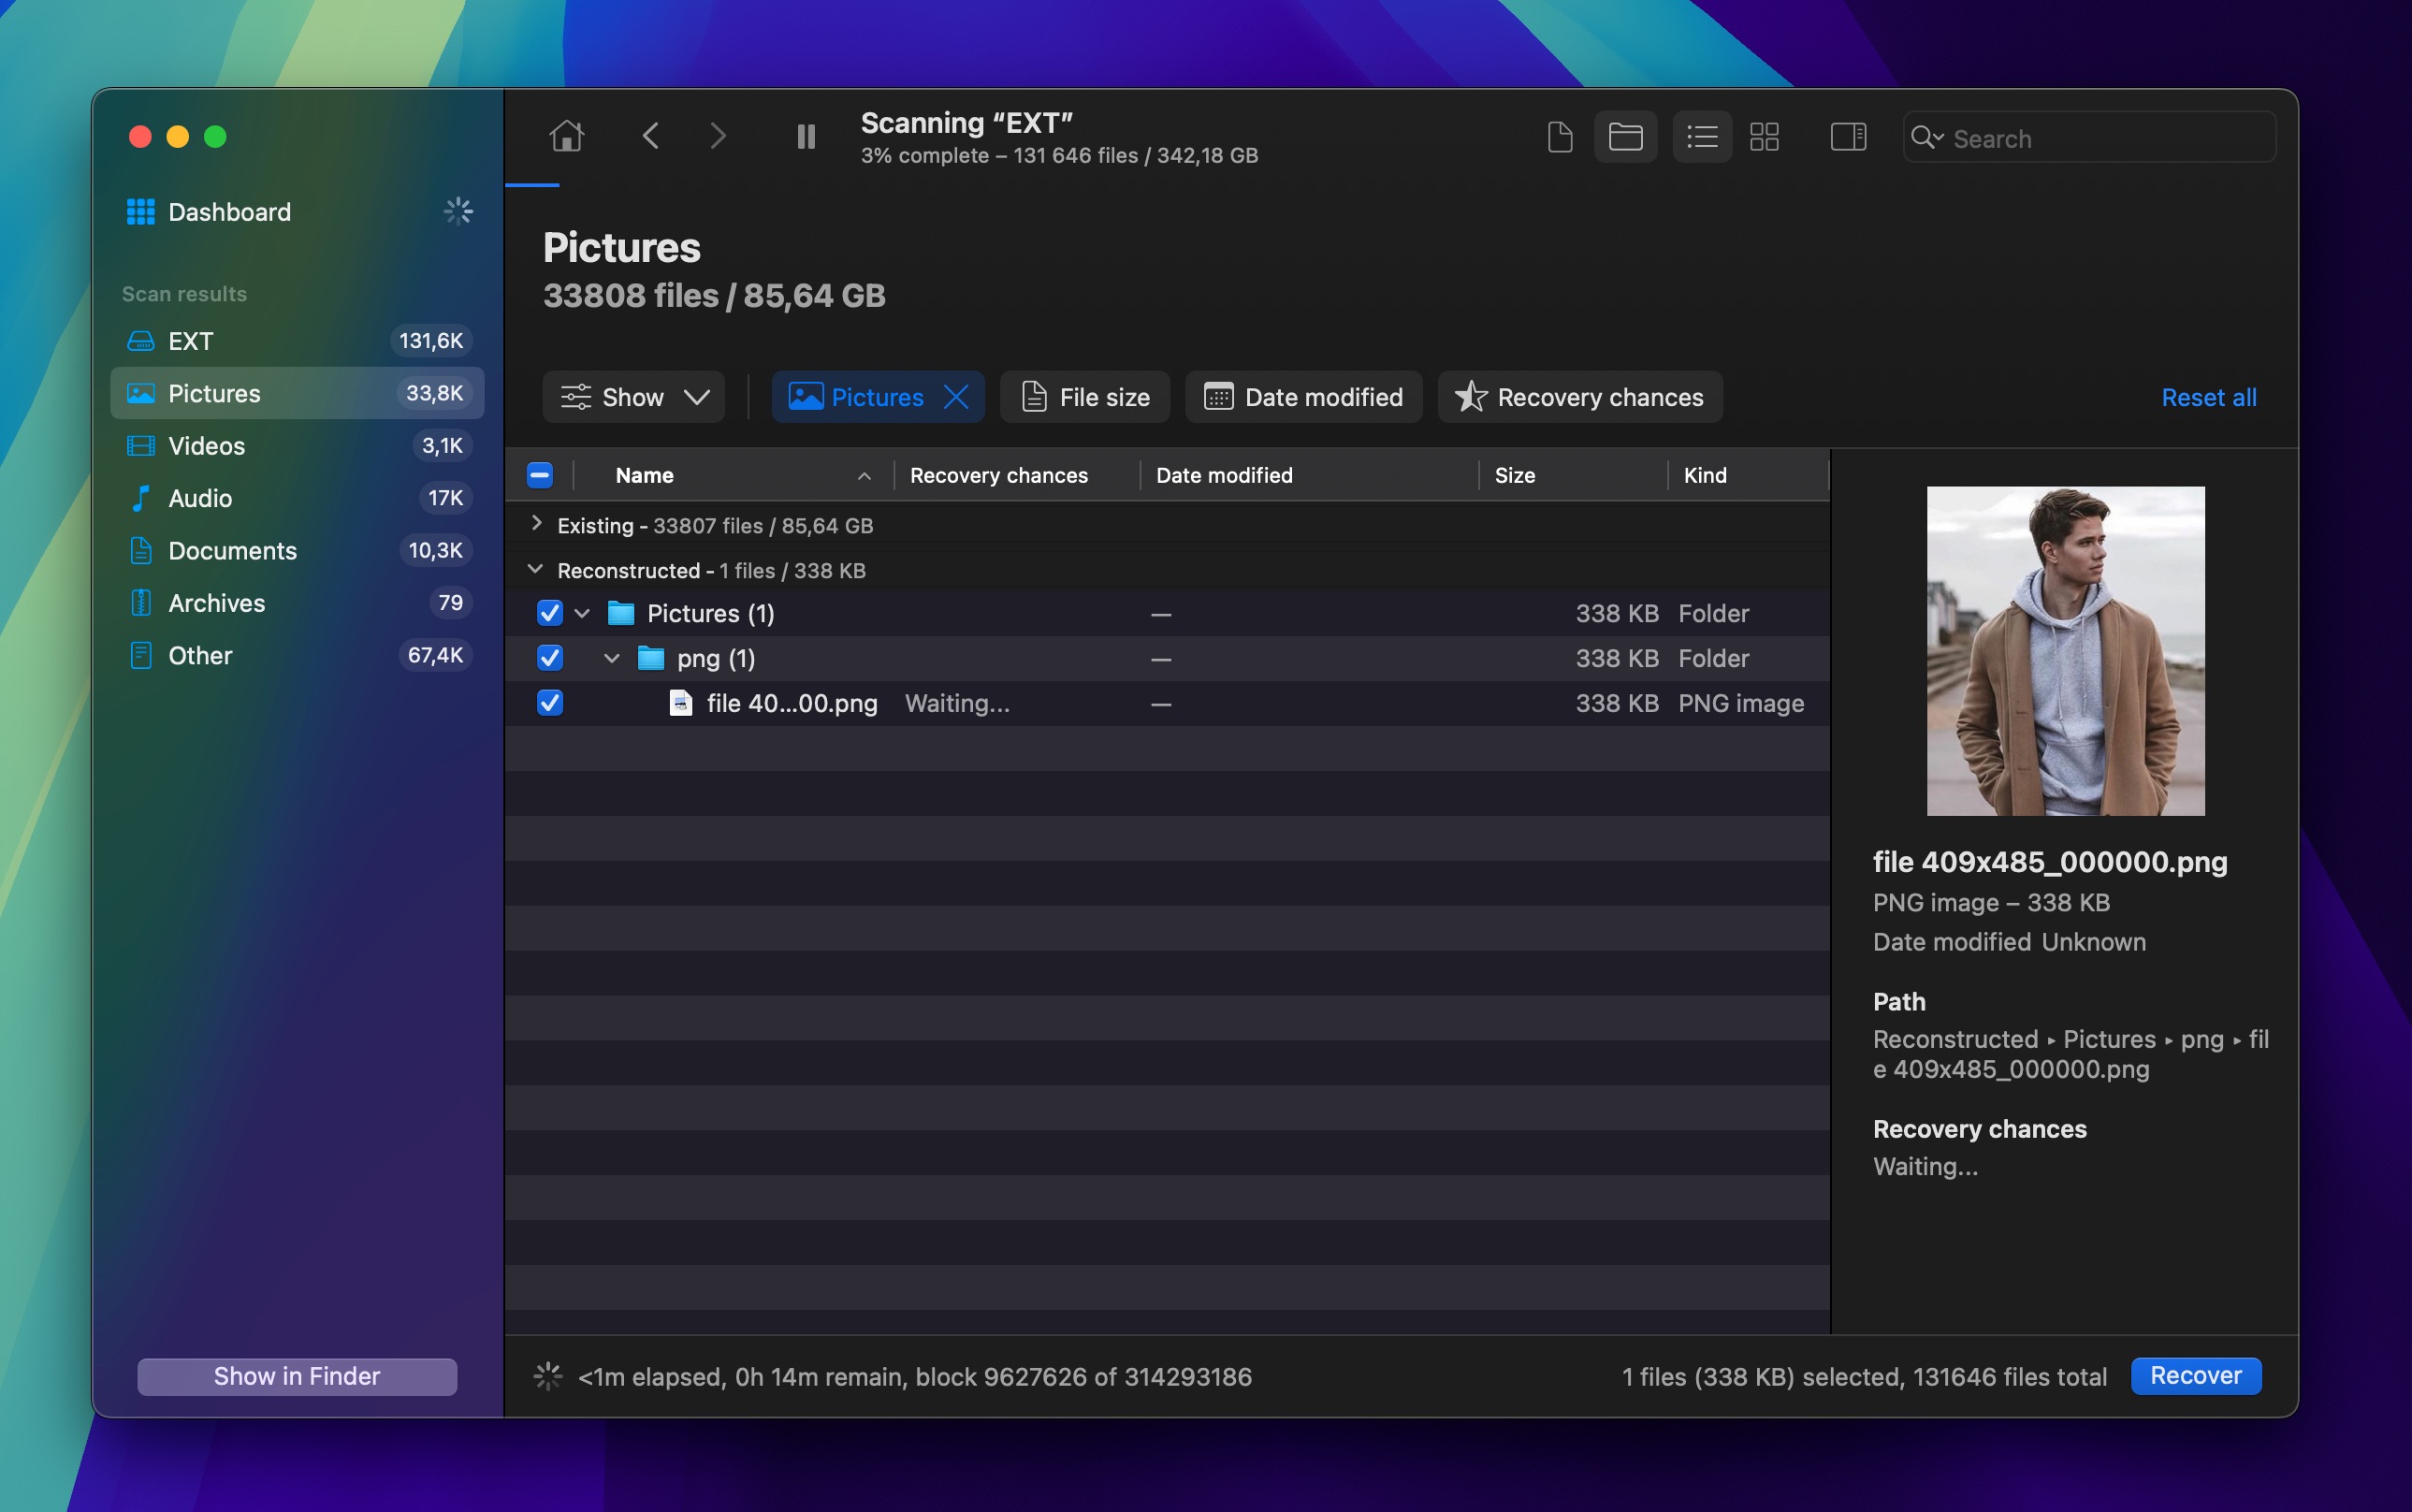Switch to the folder view icon
The image size is (2412, 1512).
pos(1625,137)
